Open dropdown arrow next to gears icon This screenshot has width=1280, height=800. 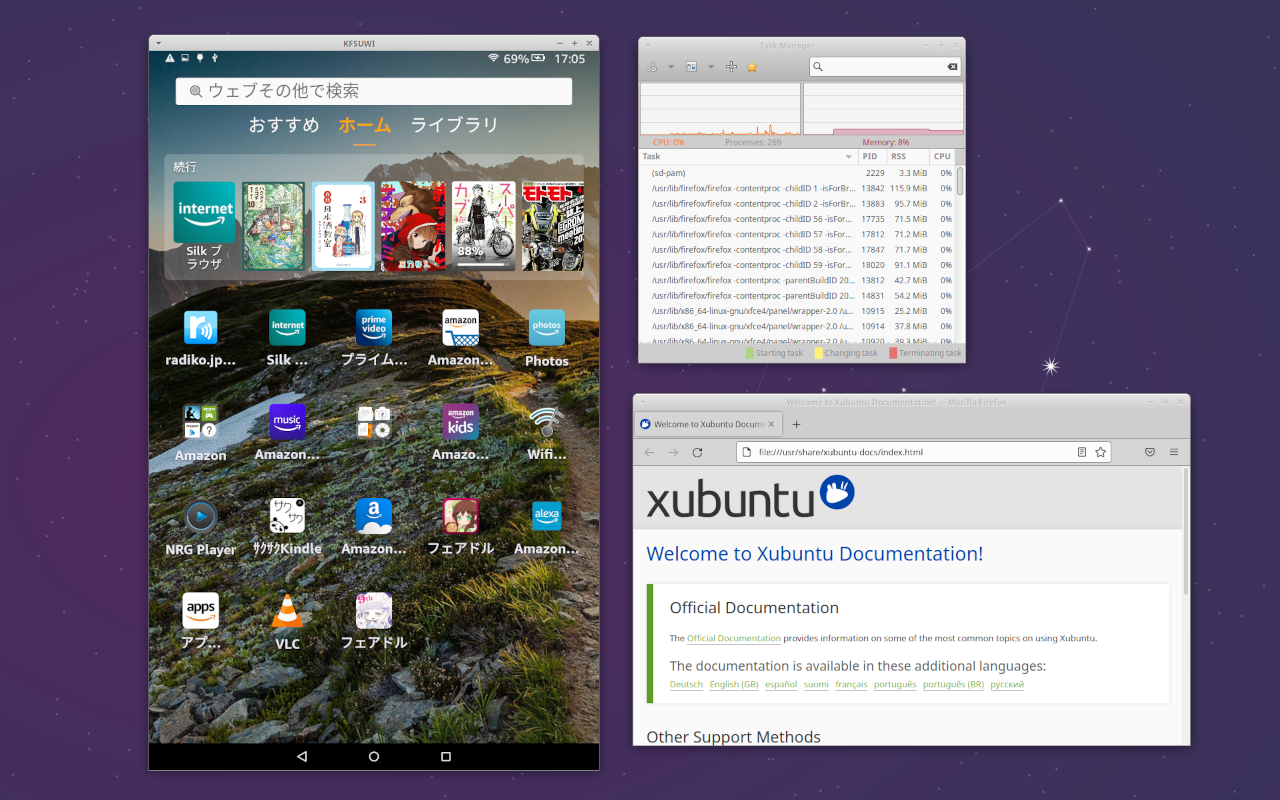tap(670, 67)
